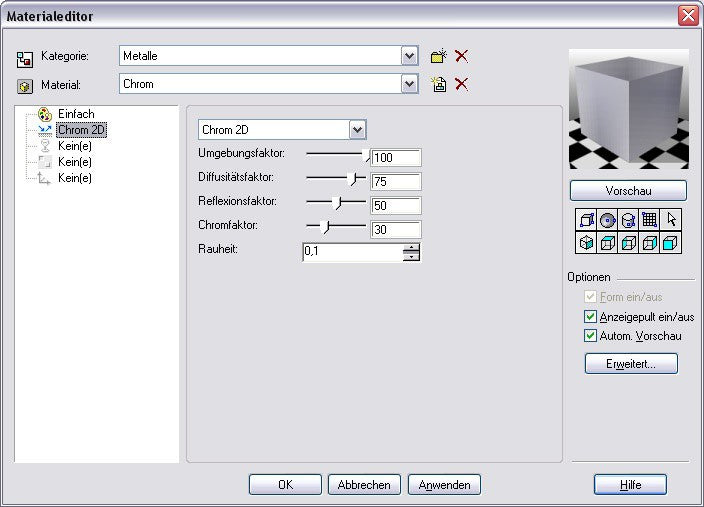This screenshot has height=507, width=704.
Task: Delete material via red X beside Chrom
Action: point(461,84)
